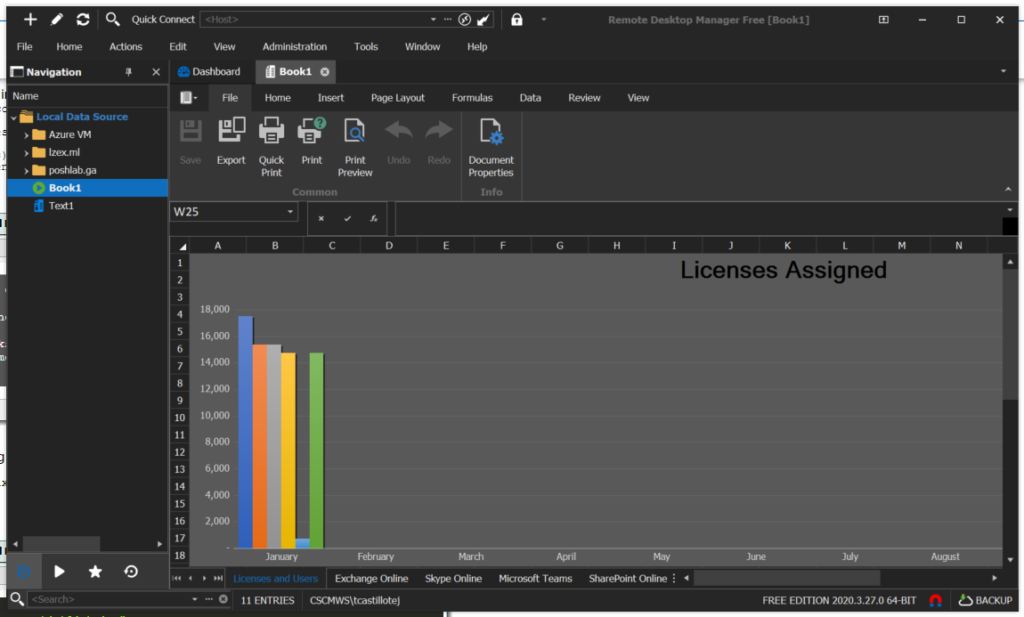Show recent entries history icon
The width and height of the screenshot is (1024, 617).
tap(131, 571)
